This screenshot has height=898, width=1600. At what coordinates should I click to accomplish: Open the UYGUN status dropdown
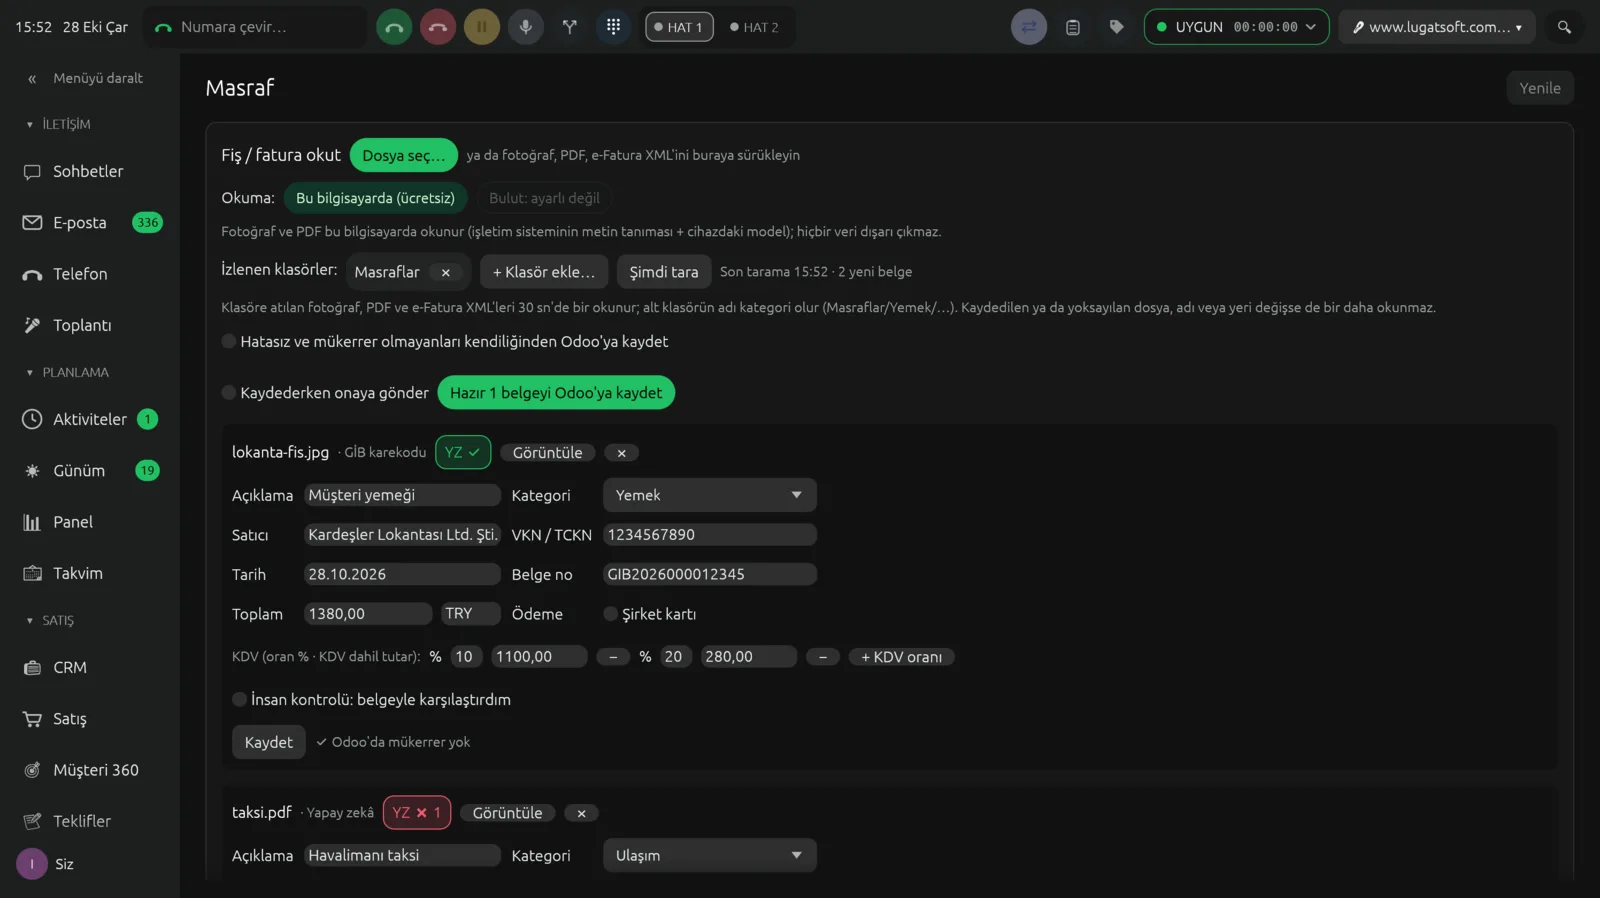(x=1236, y=27)
